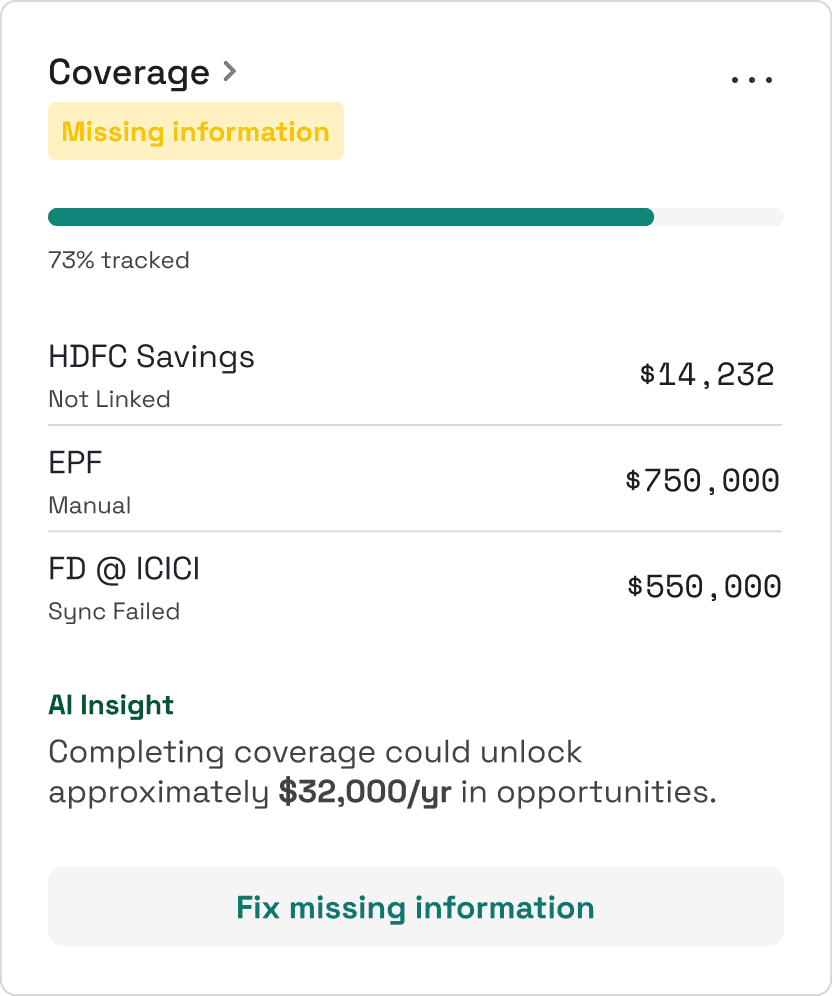Click the Not Linked status text
832x996 pixels.
[x=110, y=399]
